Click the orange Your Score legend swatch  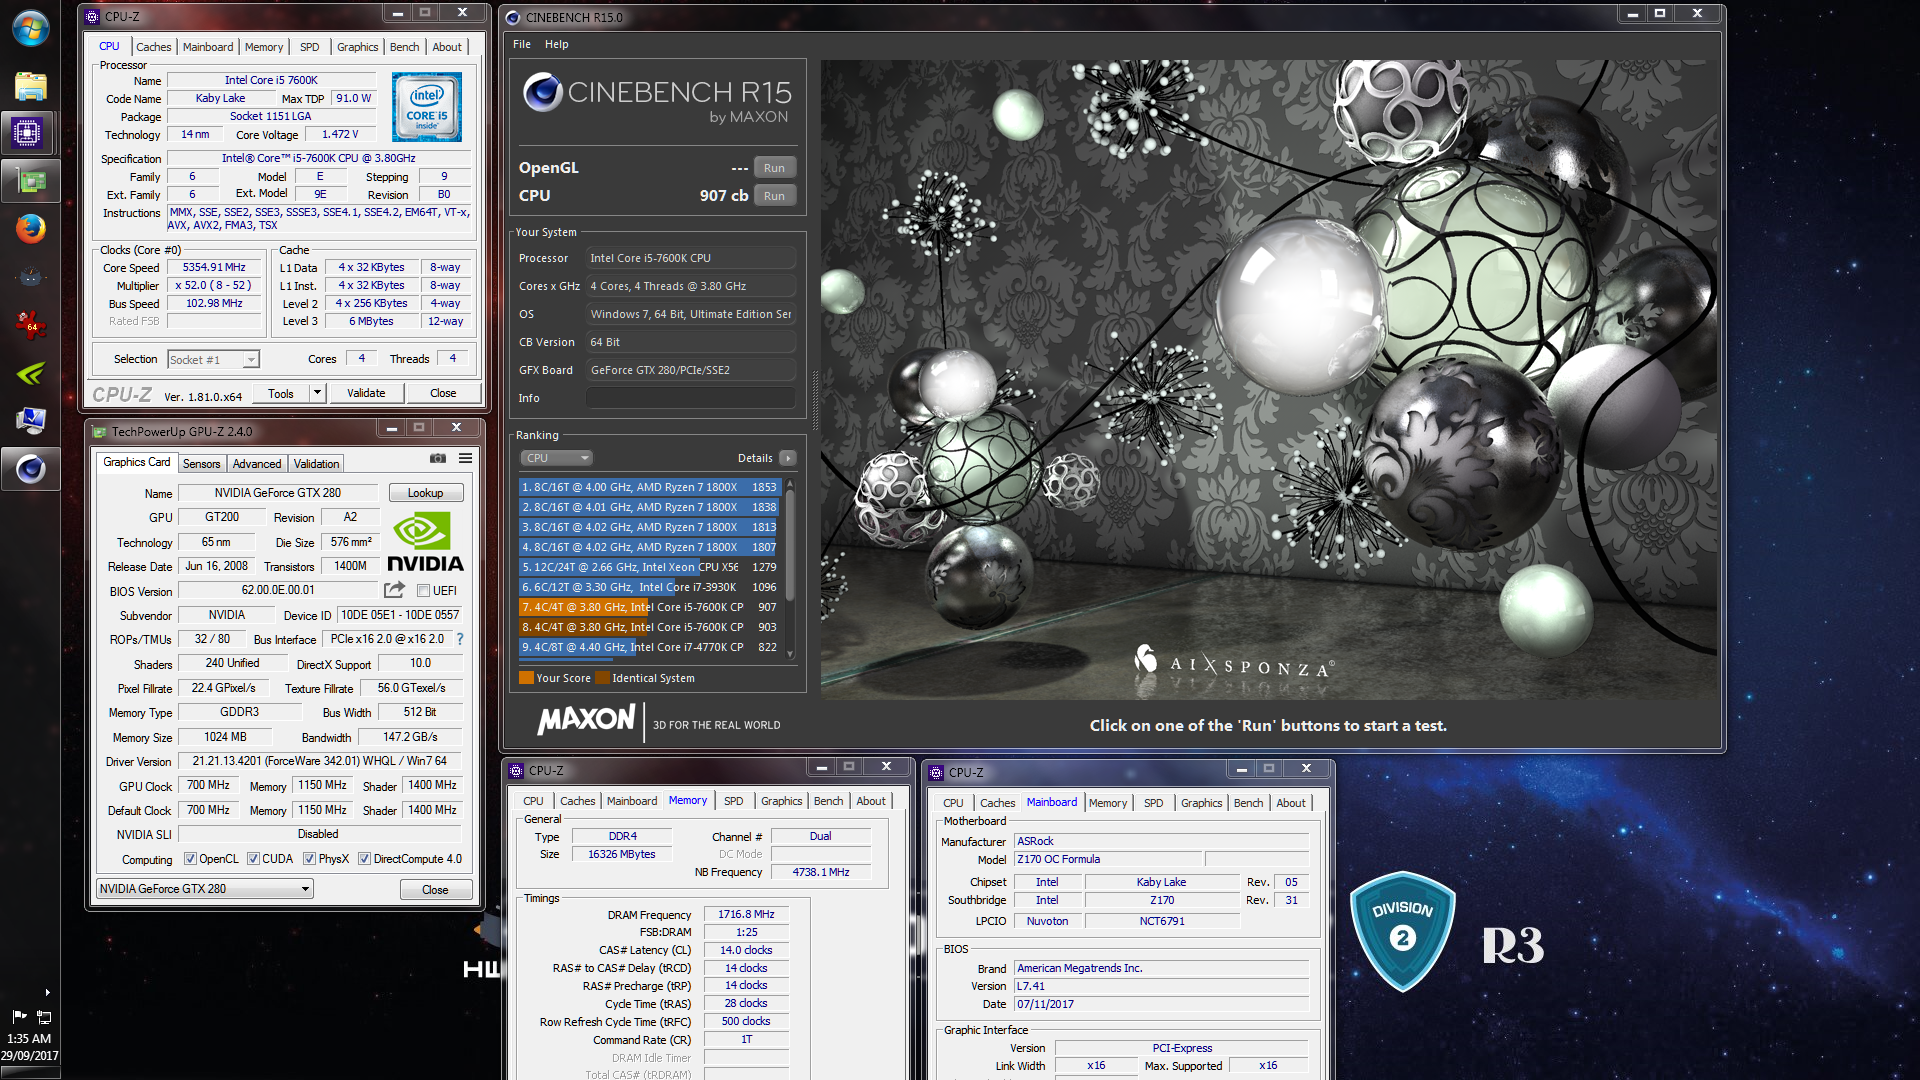(x=526, y=678)
